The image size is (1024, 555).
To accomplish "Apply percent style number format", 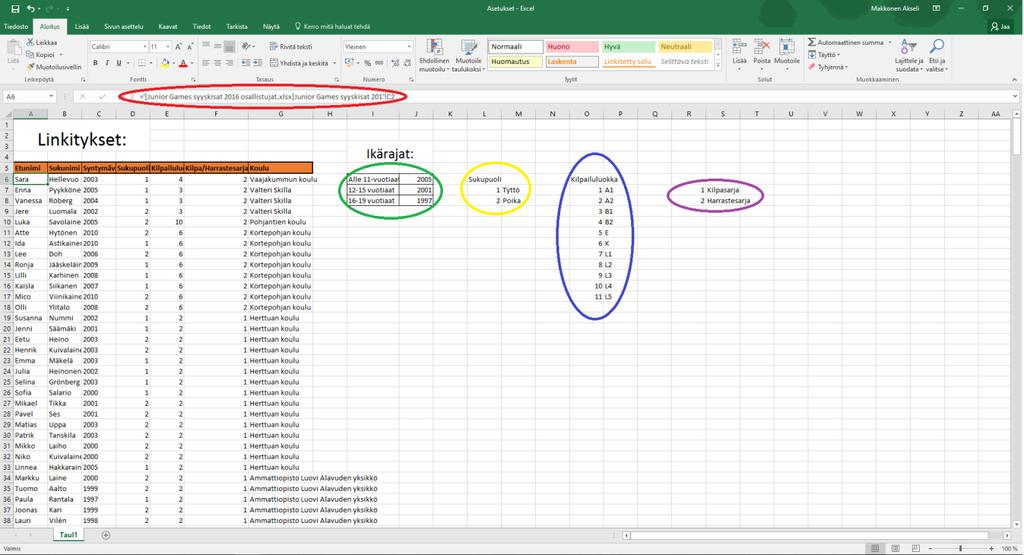I will [x=367, y=63].
